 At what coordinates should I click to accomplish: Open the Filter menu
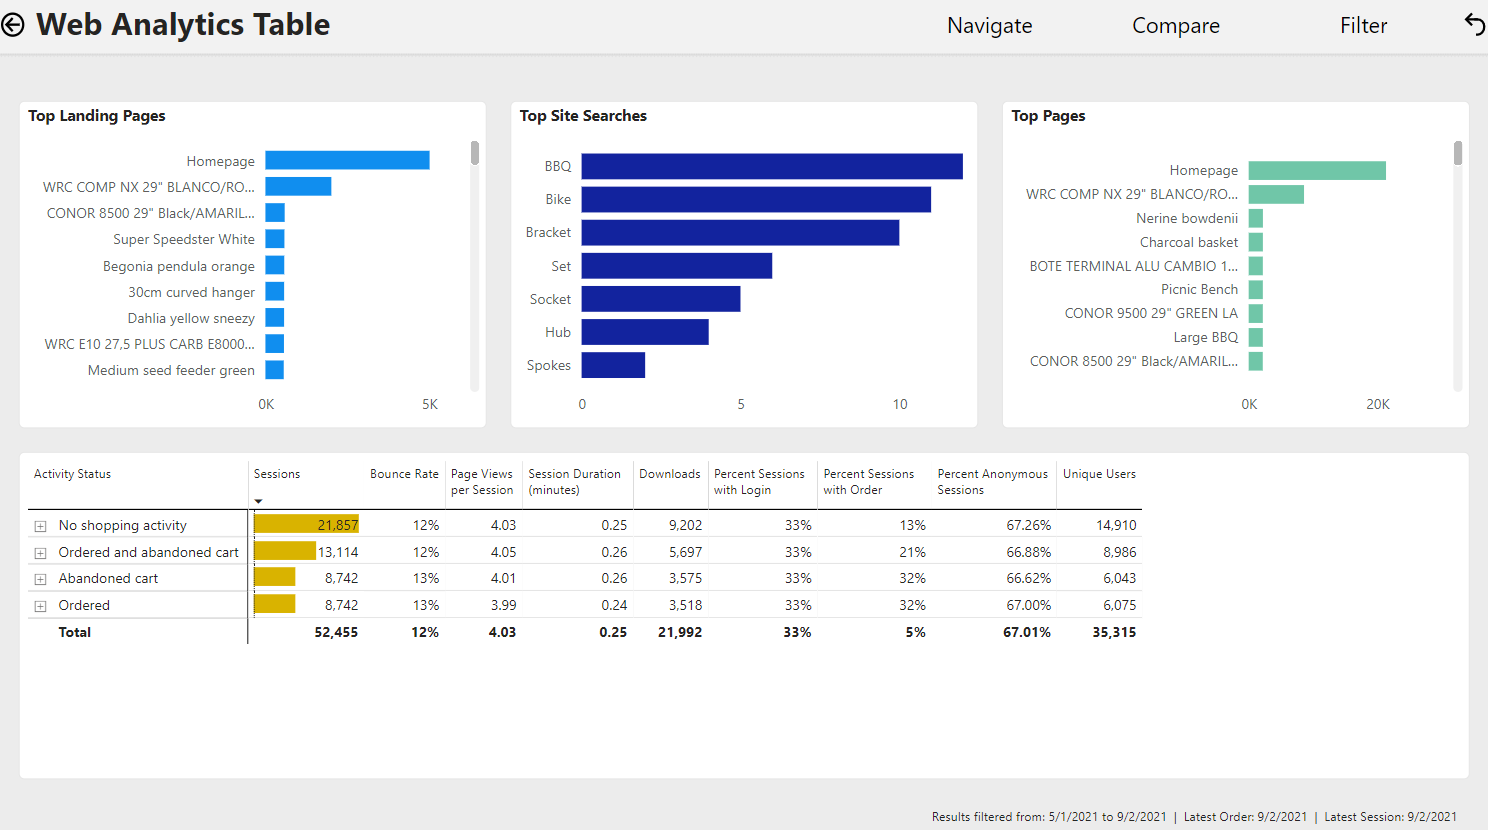(1364, 25)
